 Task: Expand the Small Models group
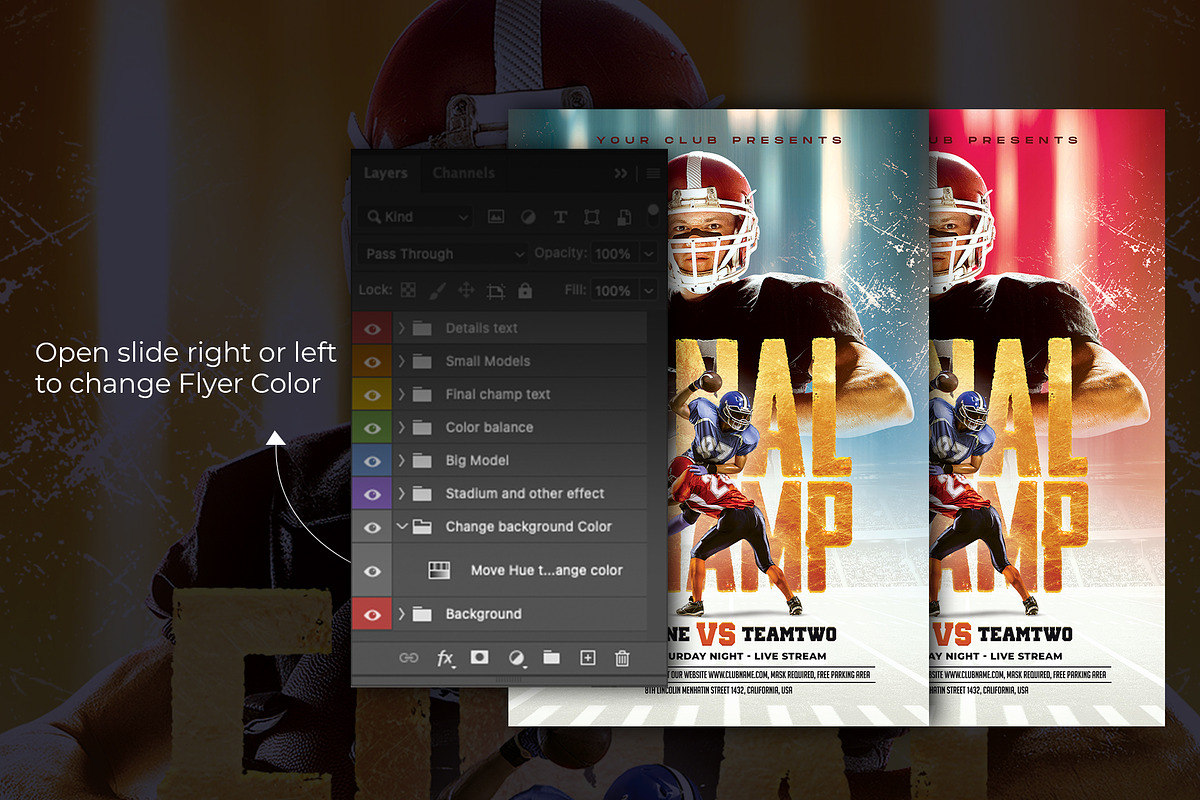coord(401,361)
